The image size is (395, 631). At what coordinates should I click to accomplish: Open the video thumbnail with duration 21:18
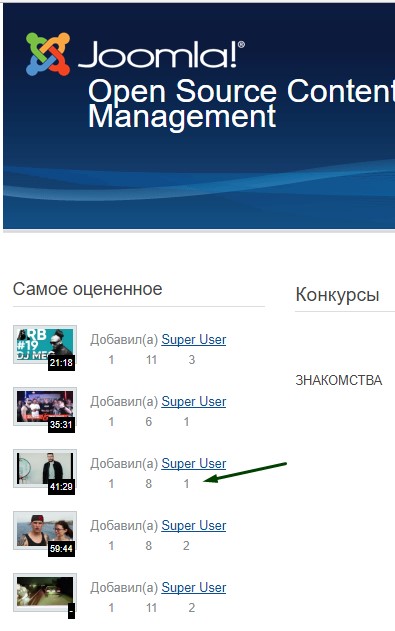[45, 345]
